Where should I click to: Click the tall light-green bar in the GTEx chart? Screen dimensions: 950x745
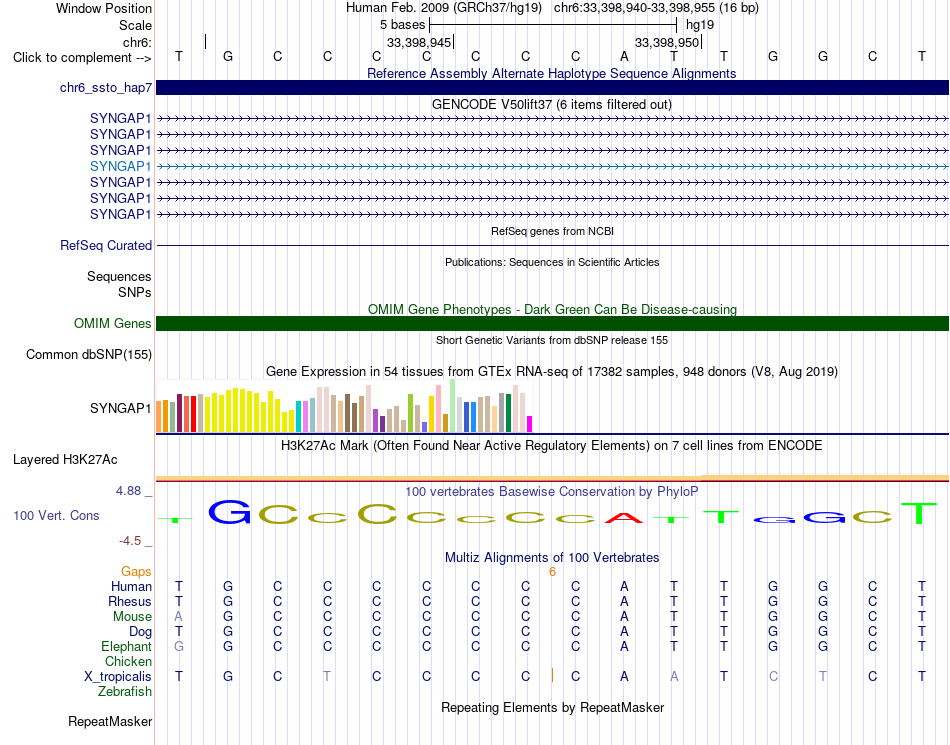(453, 405)
